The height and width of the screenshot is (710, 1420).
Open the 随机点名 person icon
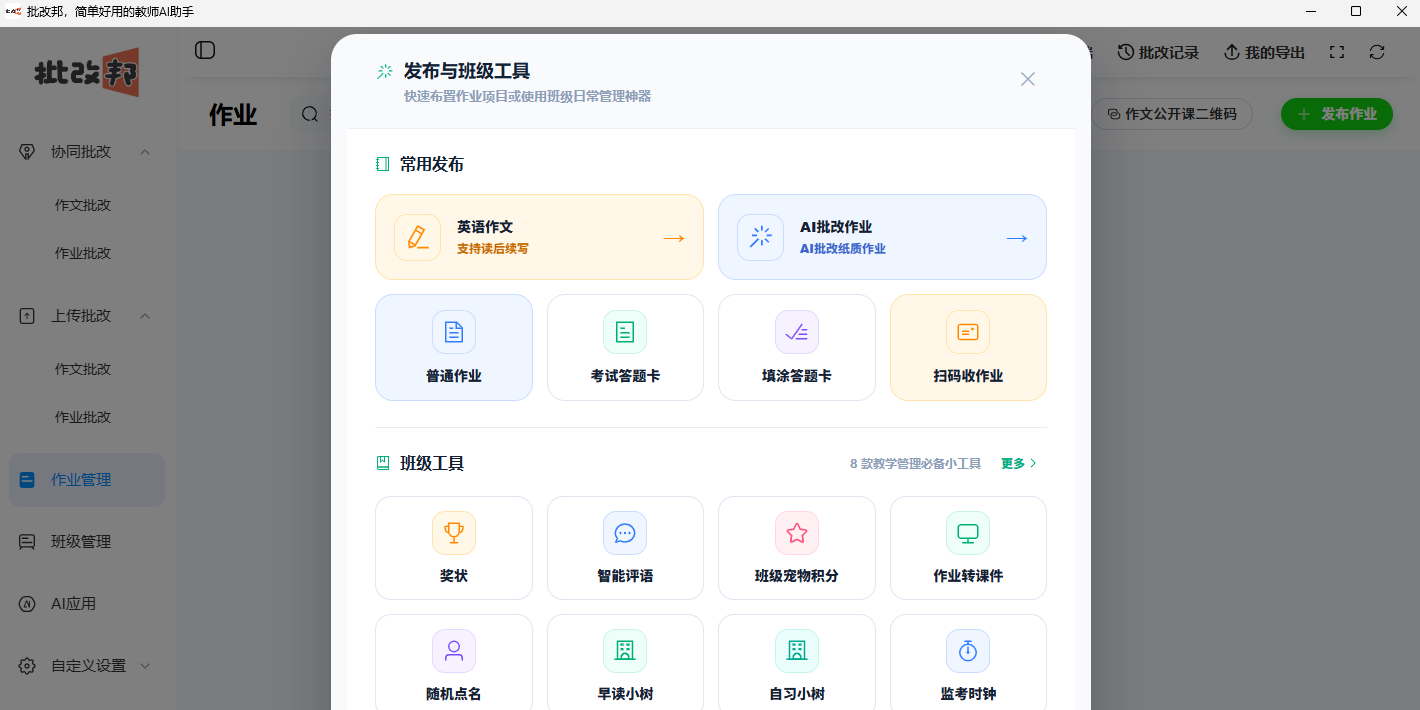[454, 651]
